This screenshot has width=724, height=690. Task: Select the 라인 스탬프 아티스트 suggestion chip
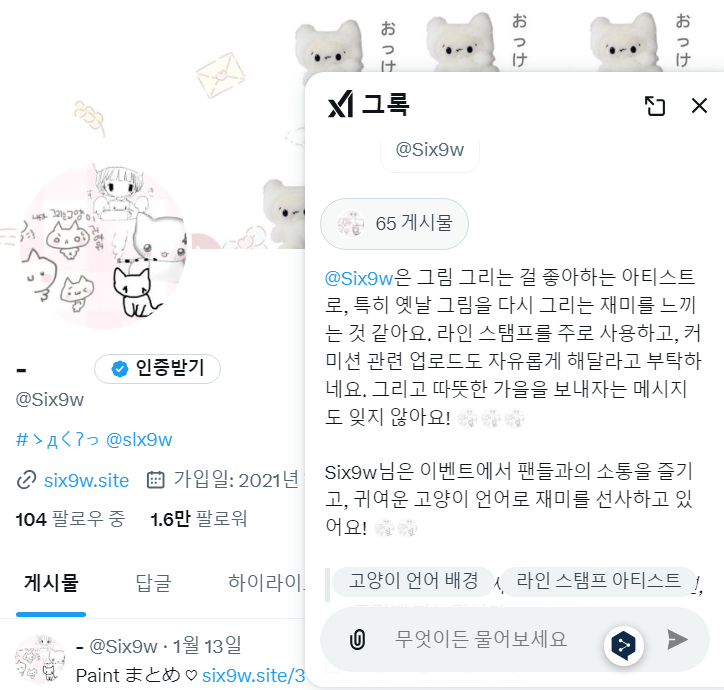pos(598,581)
